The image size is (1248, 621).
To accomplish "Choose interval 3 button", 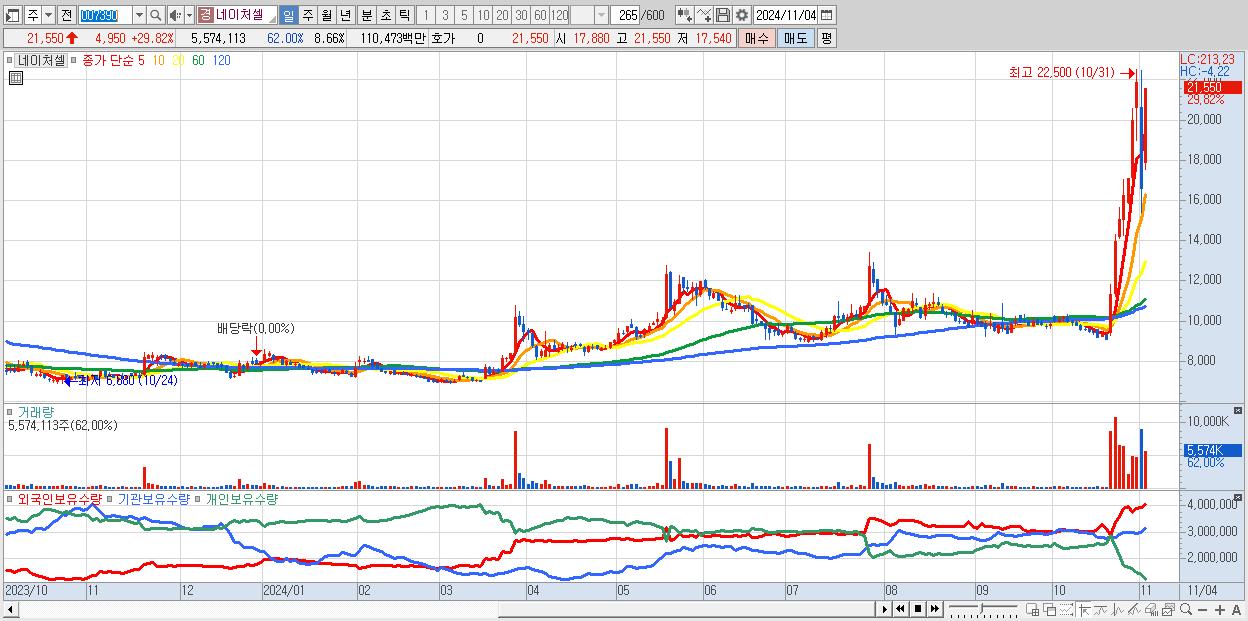I will coord(445,16).
